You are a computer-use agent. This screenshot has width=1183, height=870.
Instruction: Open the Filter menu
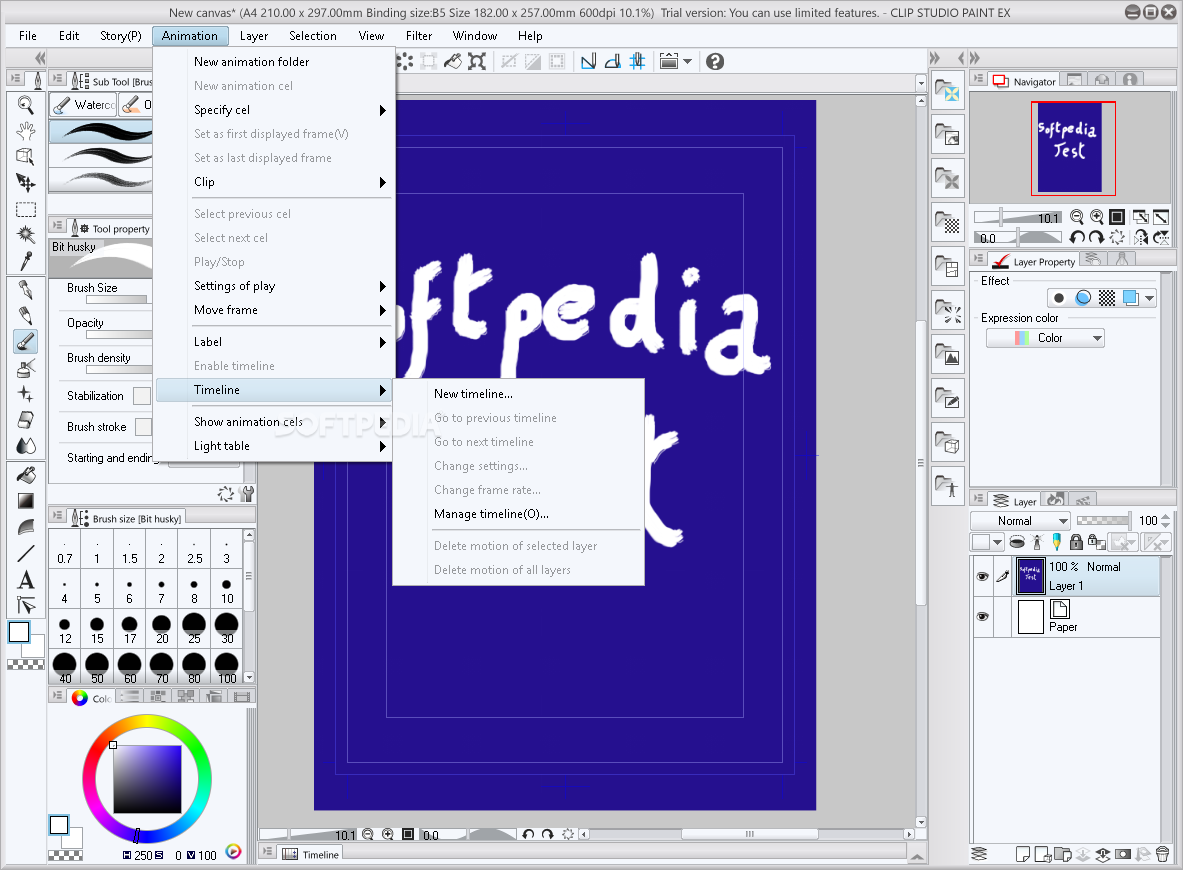click(x=419, y=35)
